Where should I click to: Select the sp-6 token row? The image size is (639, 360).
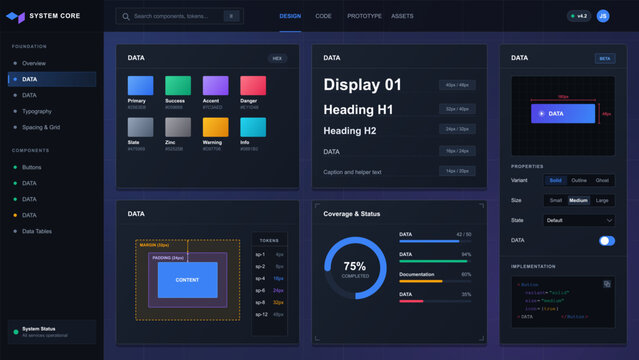coord(269,291)
